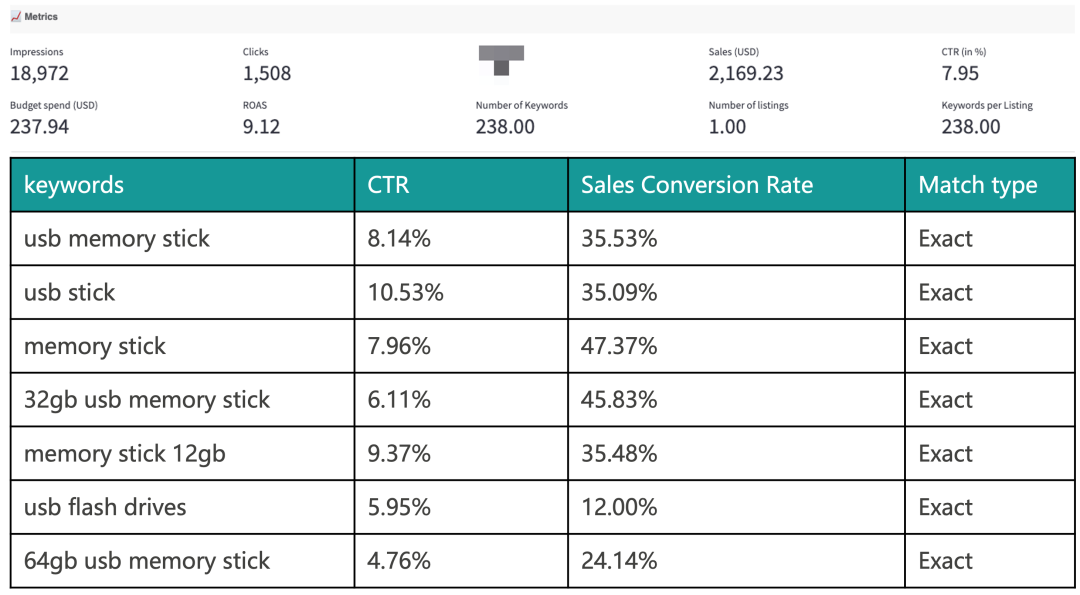The width and height of the screenshot is (1080, 595).
Task: Click the 10.53% CTR cell
Action: coord(405,293)
